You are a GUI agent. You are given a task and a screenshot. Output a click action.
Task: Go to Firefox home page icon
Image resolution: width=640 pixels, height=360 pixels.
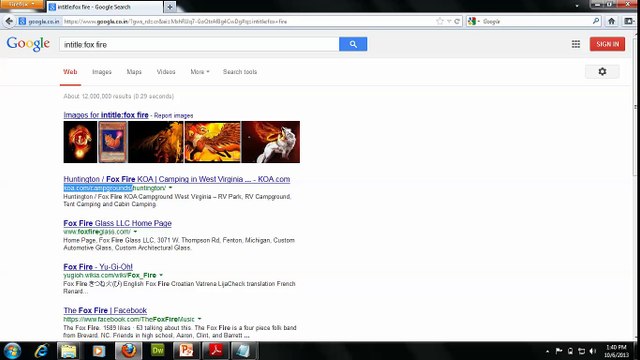[x=611, y=21]
